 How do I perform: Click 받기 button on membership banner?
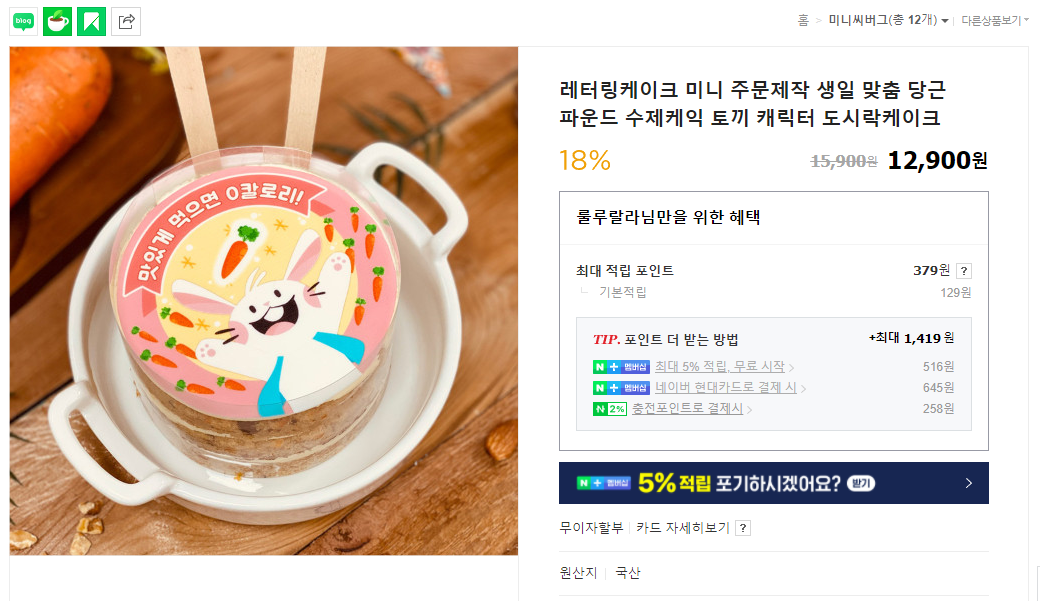click(x=861, y=484)
